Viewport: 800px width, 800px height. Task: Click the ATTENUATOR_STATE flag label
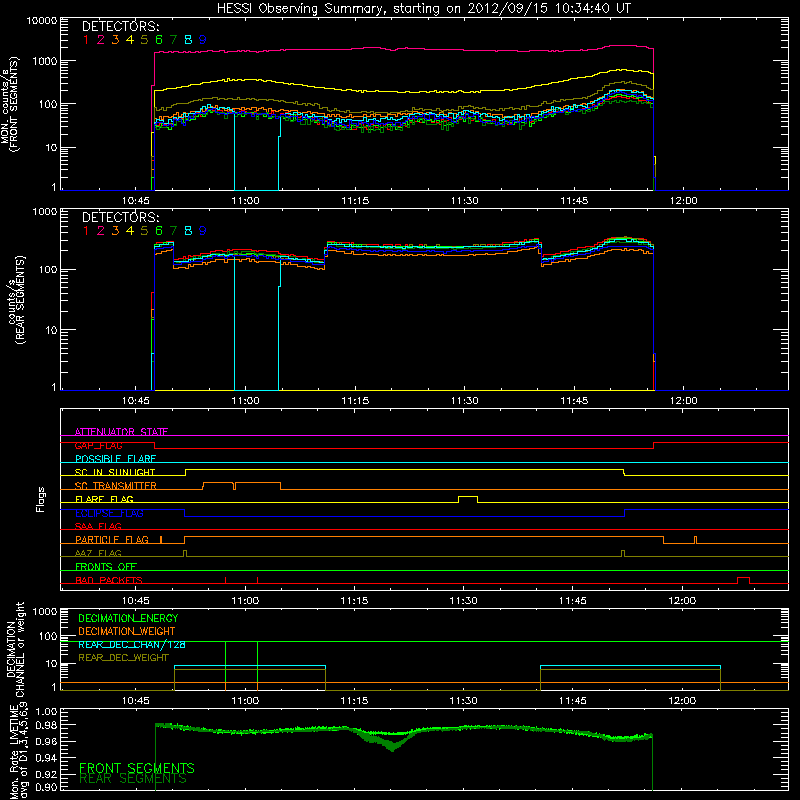121,432
